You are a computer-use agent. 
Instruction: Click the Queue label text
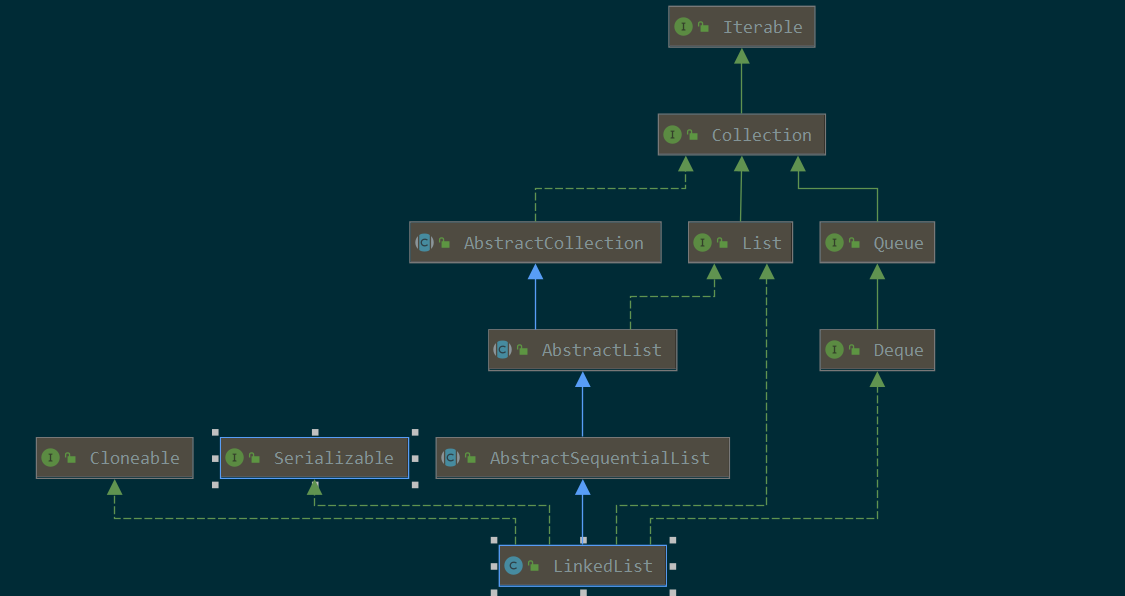898,243
